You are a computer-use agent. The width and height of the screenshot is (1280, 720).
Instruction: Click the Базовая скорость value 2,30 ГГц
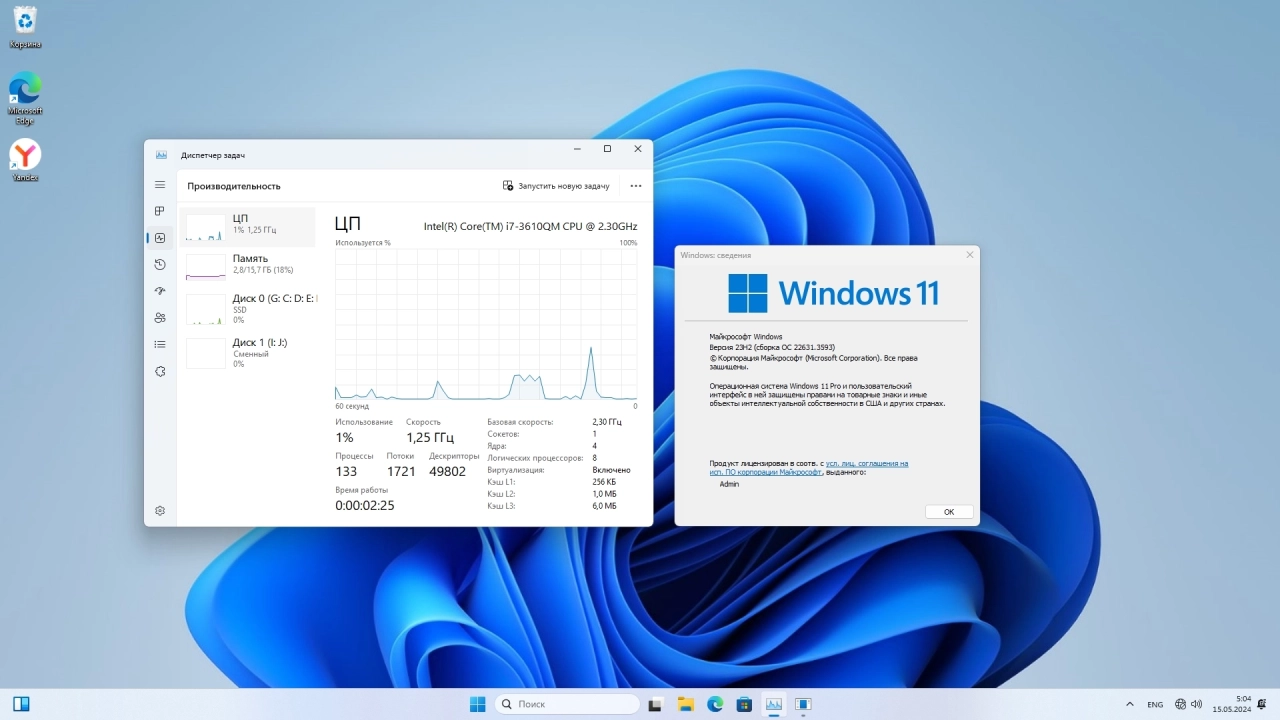607,422
